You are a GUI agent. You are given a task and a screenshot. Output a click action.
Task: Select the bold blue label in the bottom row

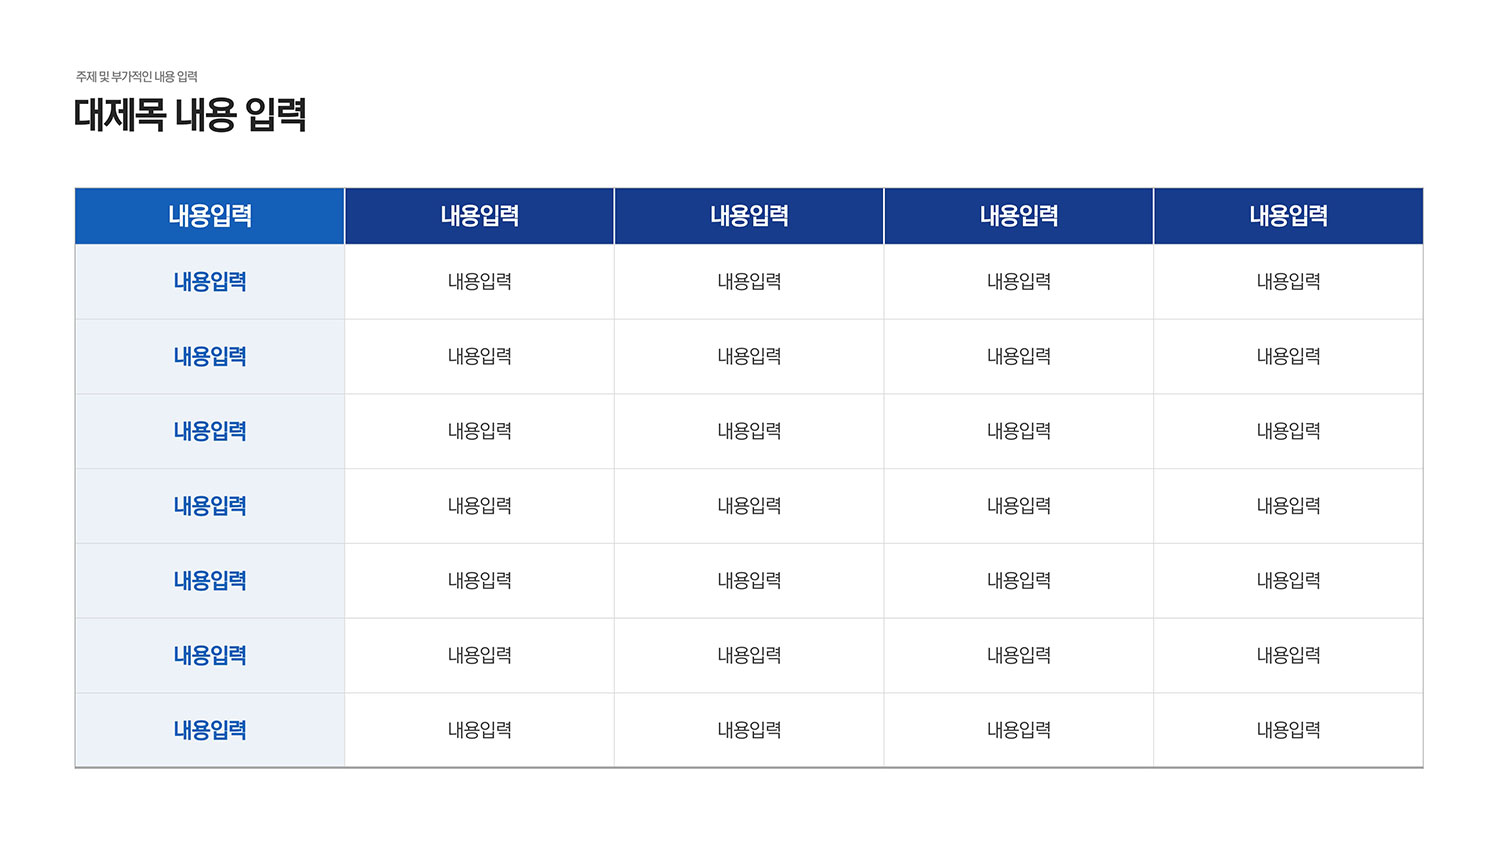tap(210, 730)
